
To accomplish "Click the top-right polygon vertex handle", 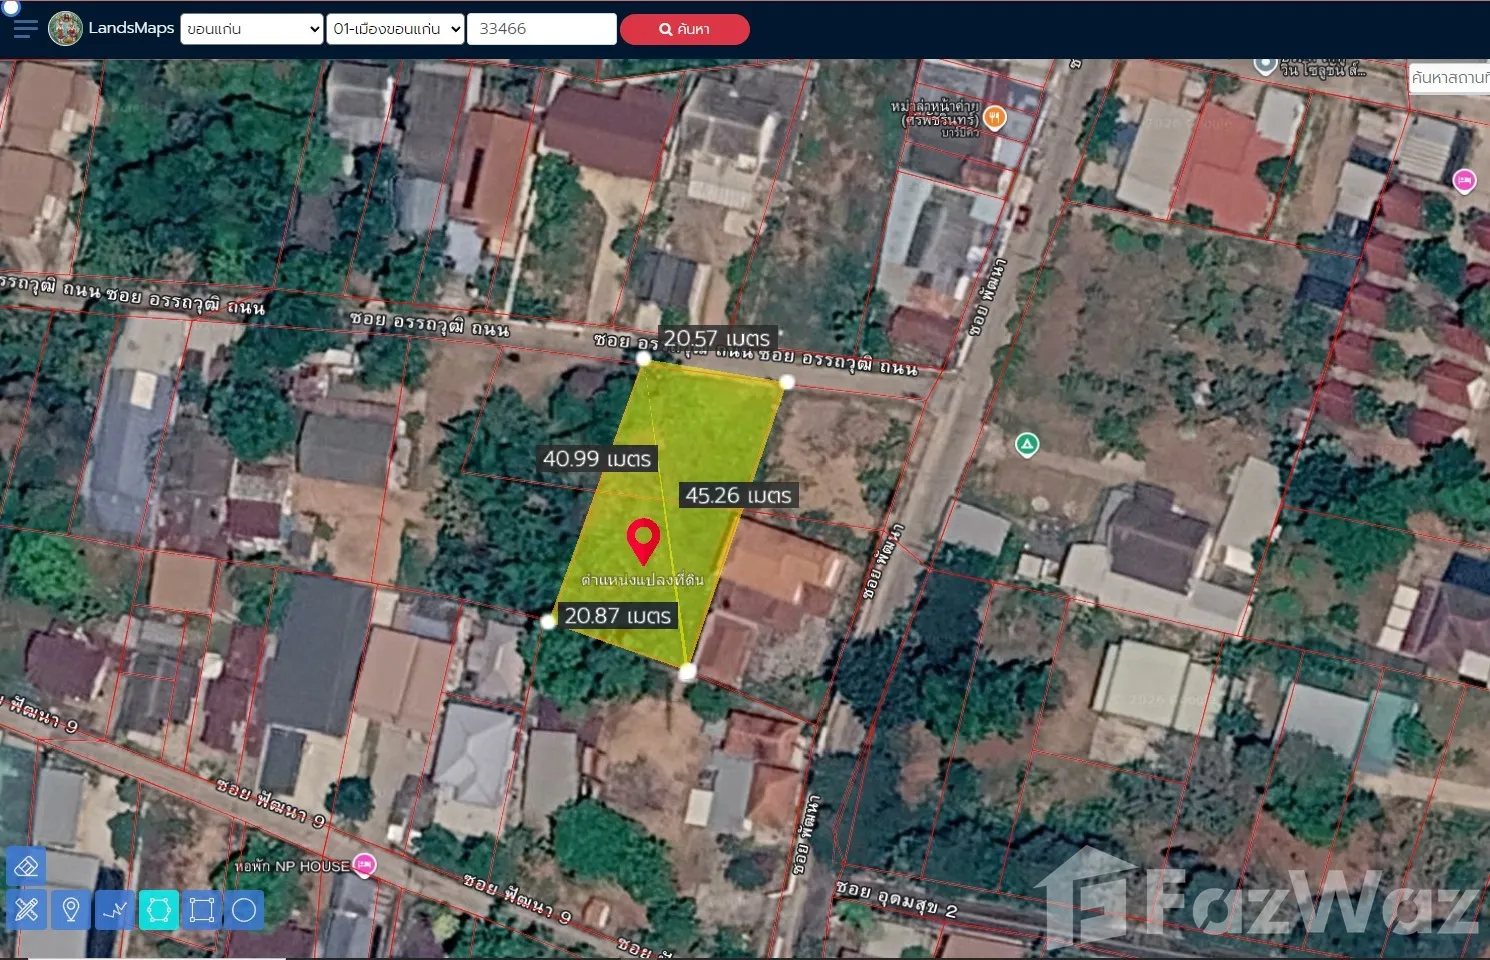I will coord(787,382).
